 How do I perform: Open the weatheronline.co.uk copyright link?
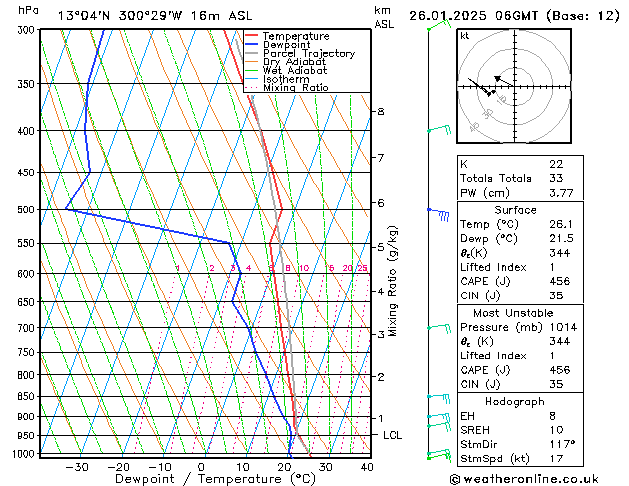(x=524, y=479)
